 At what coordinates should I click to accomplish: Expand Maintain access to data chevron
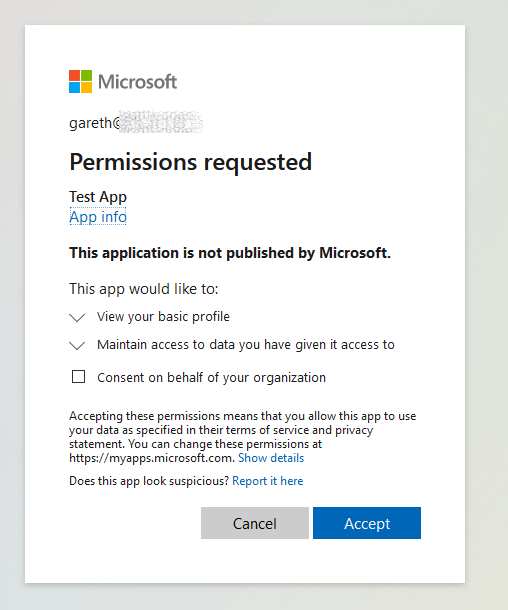pyautogui.click(x=77, y=345)
